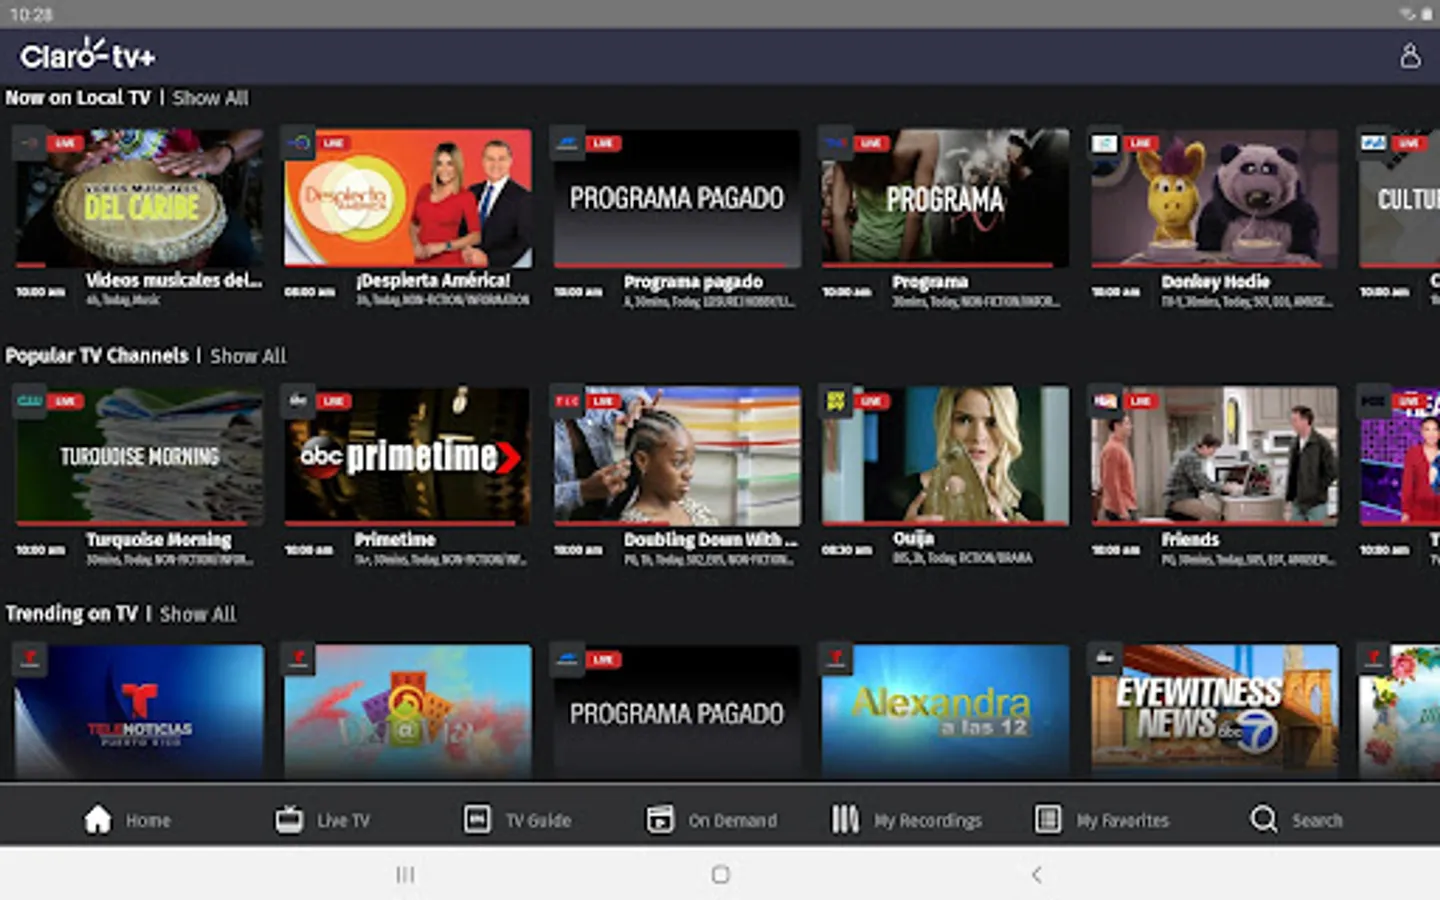Viewport: 1440px width, 900px height.
Task: Select 'Now on Local TV' heading
Action: pos(78,98)
